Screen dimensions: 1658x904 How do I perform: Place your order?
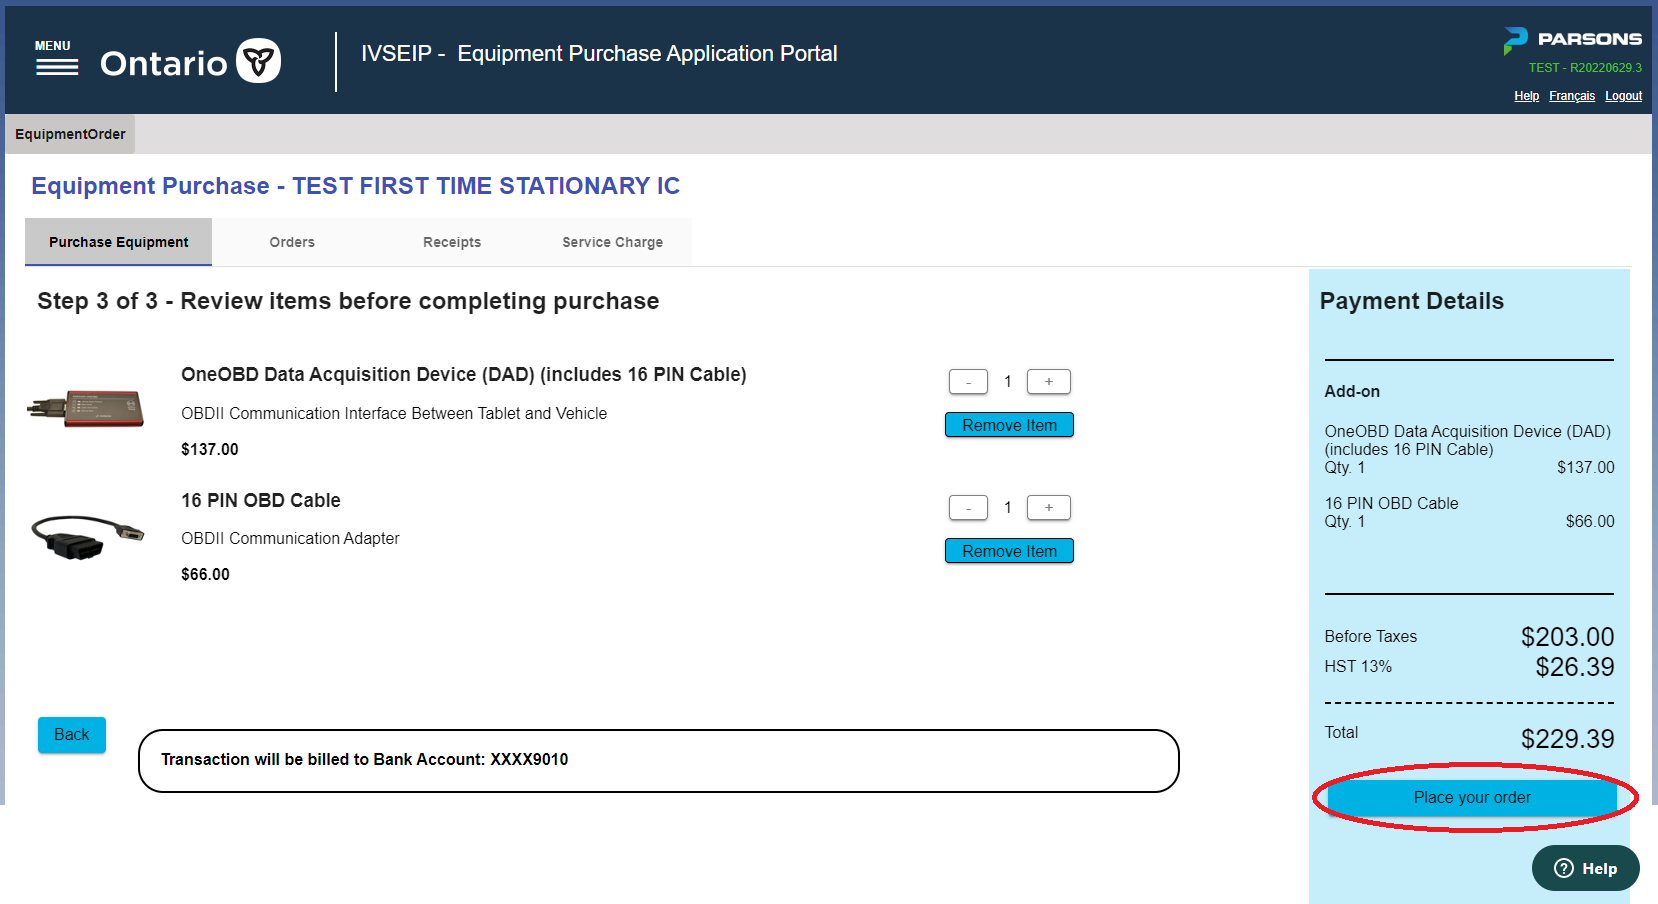[1472, 797]
